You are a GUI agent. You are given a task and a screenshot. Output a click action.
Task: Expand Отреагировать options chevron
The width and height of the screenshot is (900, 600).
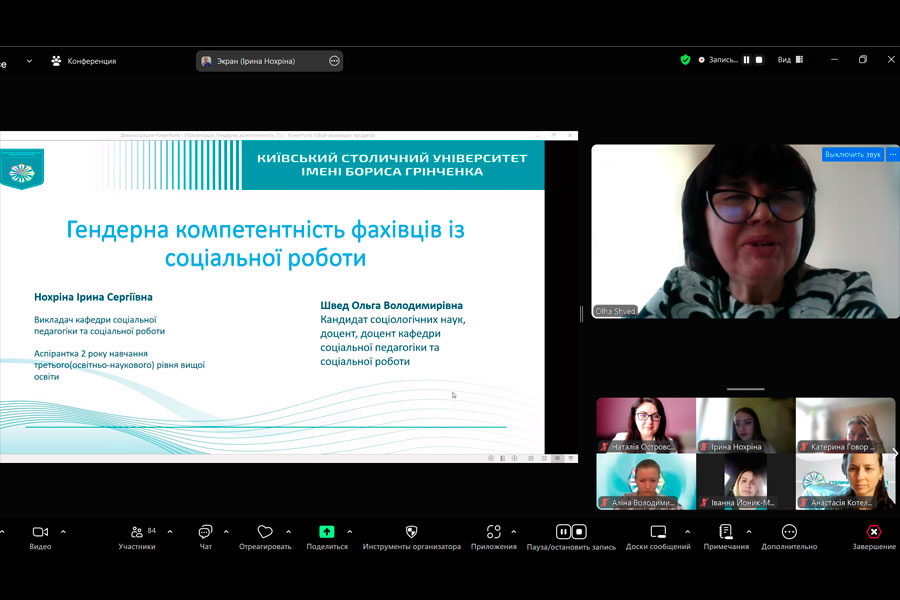pyautogui.click(x=288, y=532)
